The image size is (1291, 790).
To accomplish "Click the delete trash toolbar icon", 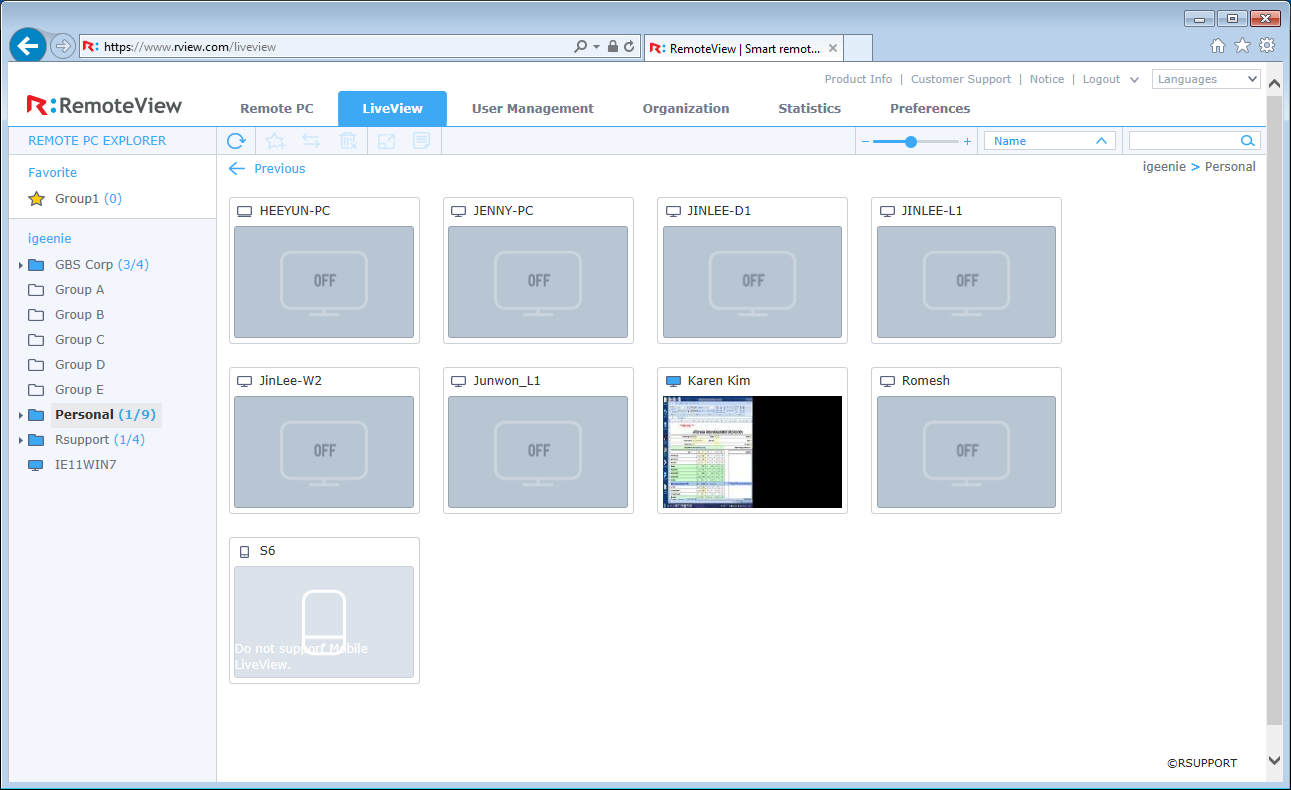I will tap(348, 141).
